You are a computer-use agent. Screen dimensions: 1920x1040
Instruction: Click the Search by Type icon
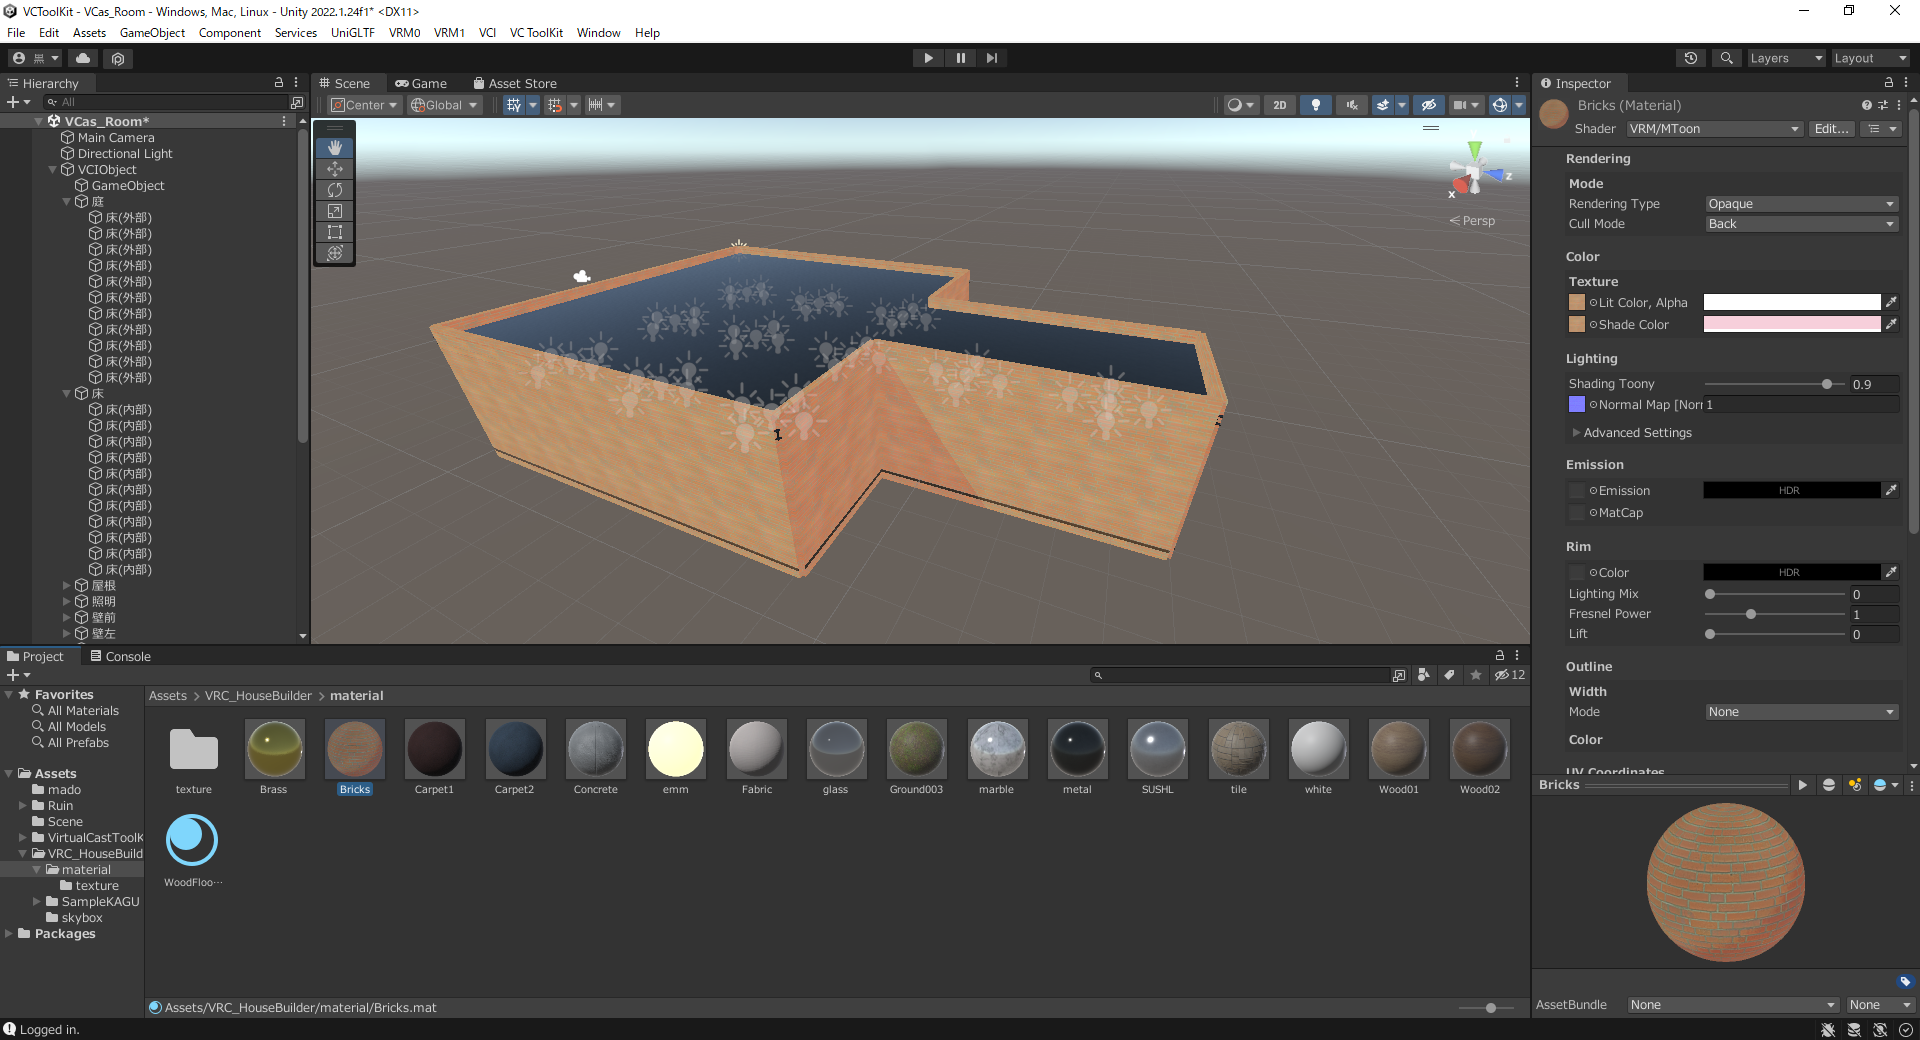(1424, 675)
